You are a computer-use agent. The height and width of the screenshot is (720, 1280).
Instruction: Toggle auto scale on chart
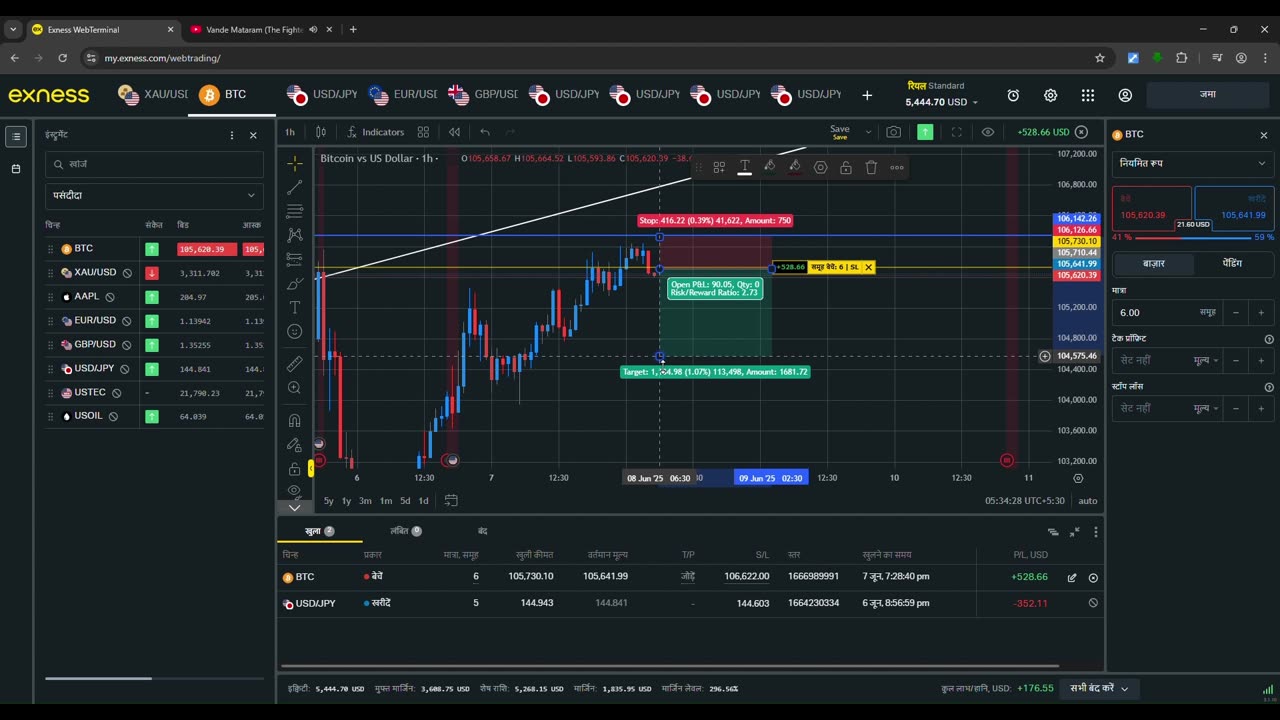click(1087, 501)
